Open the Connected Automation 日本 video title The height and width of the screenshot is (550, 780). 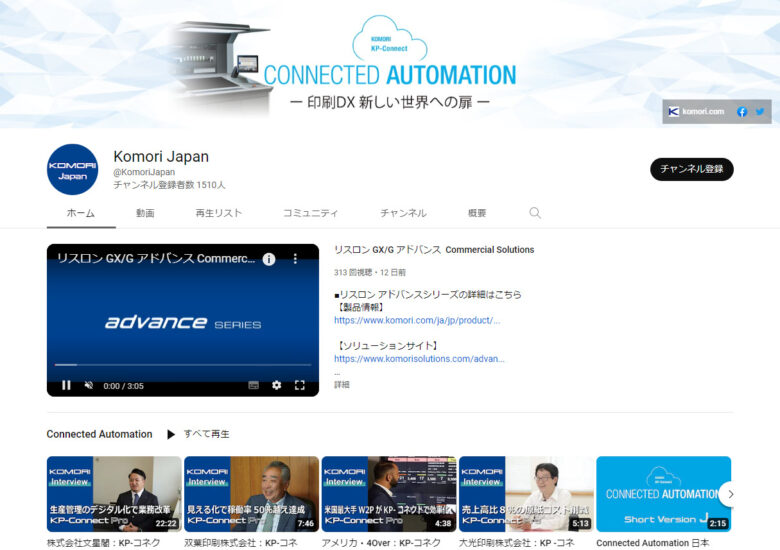(653, 543)
